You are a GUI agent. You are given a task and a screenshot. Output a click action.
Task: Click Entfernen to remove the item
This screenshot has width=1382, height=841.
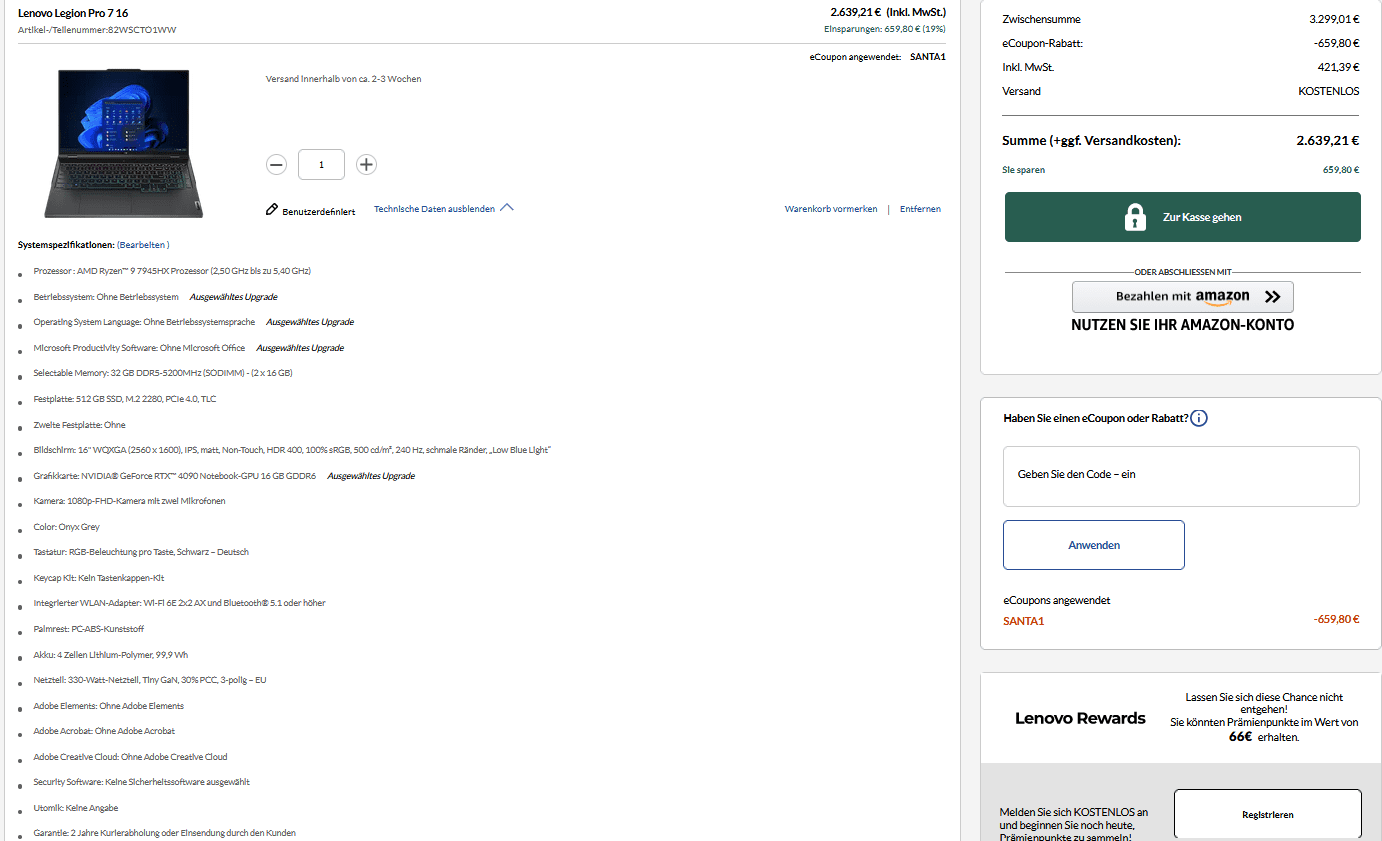click(920, 209)
